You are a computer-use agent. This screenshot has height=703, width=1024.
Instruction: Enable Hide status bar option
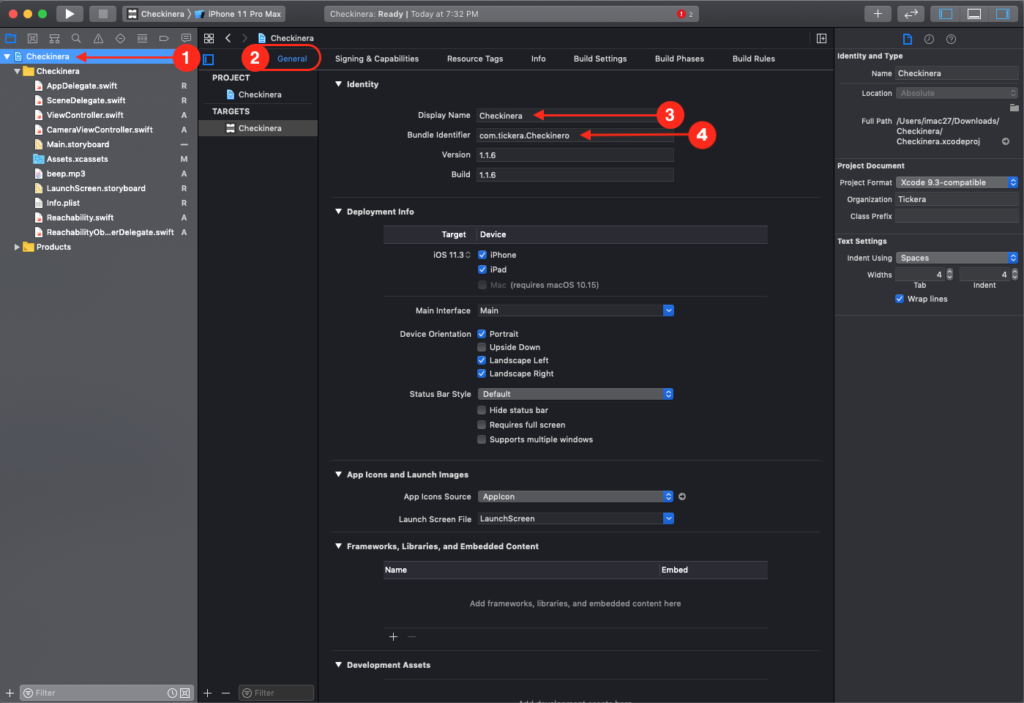[481, 410]
